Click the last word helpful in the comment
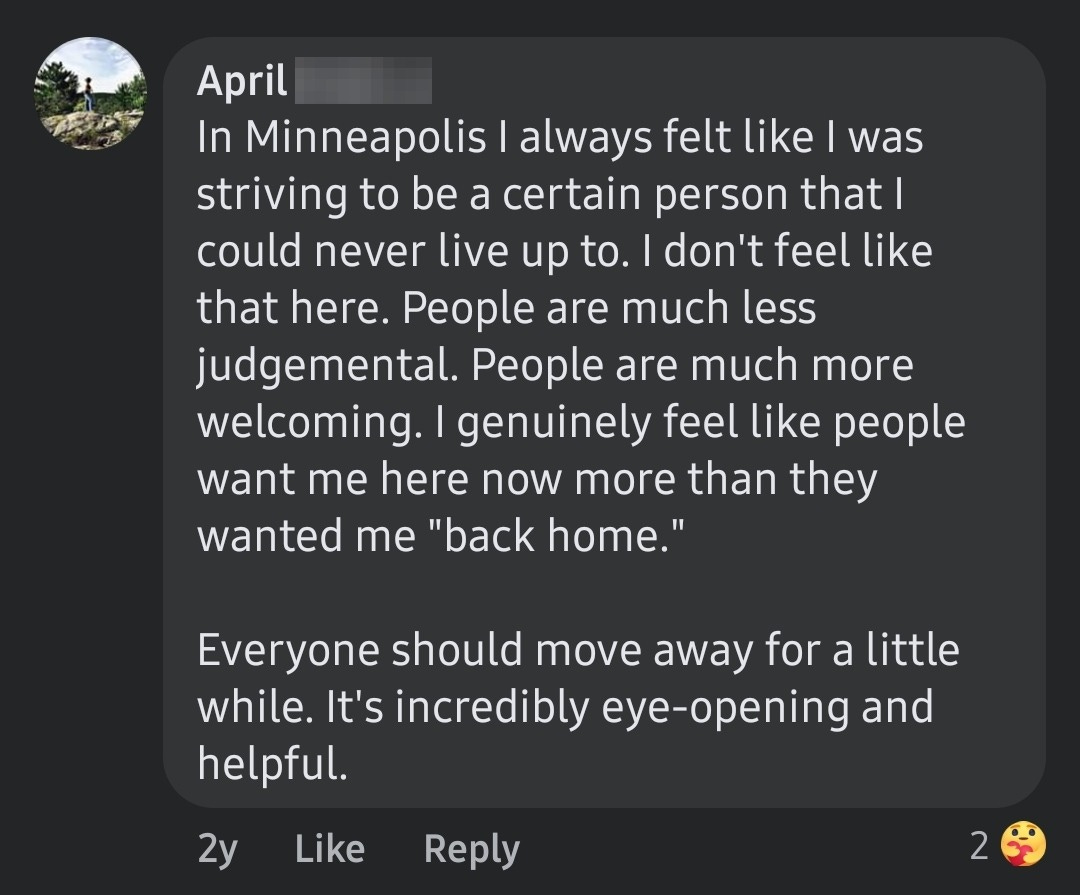This screenshot has height=895, width=1080. point(271,763)
